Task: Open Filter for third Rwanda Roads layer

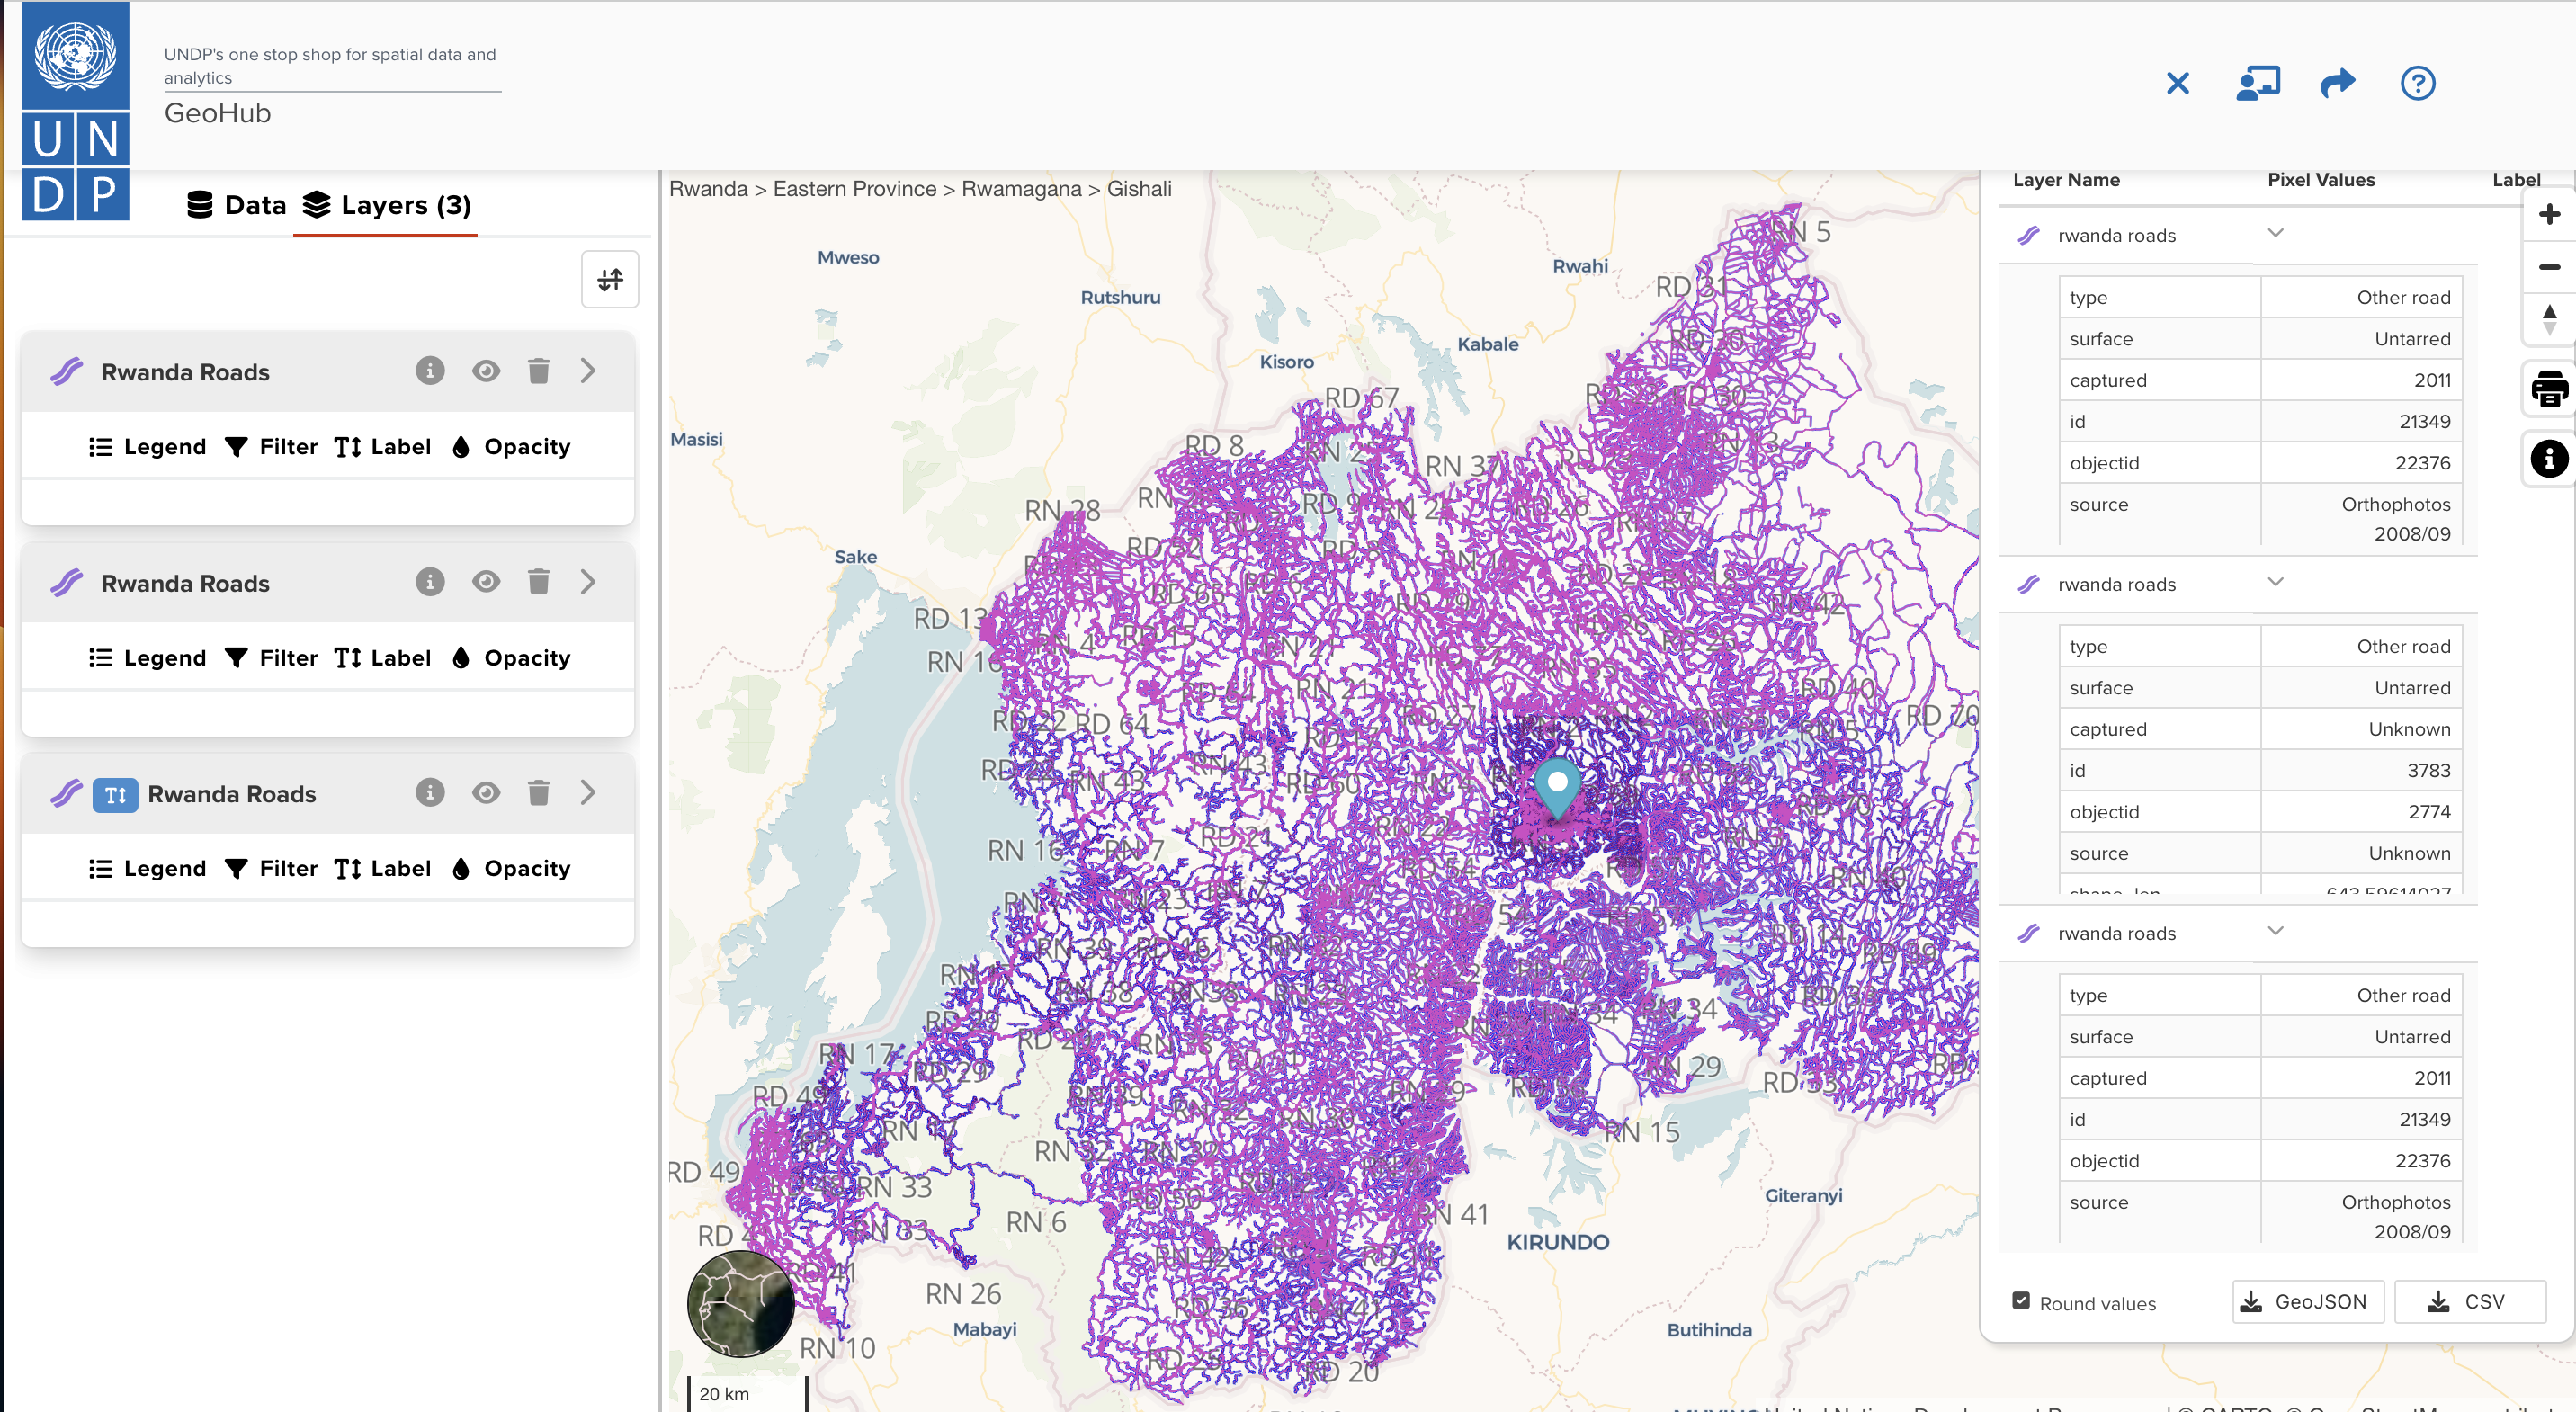Action: [x=271, y=869]
